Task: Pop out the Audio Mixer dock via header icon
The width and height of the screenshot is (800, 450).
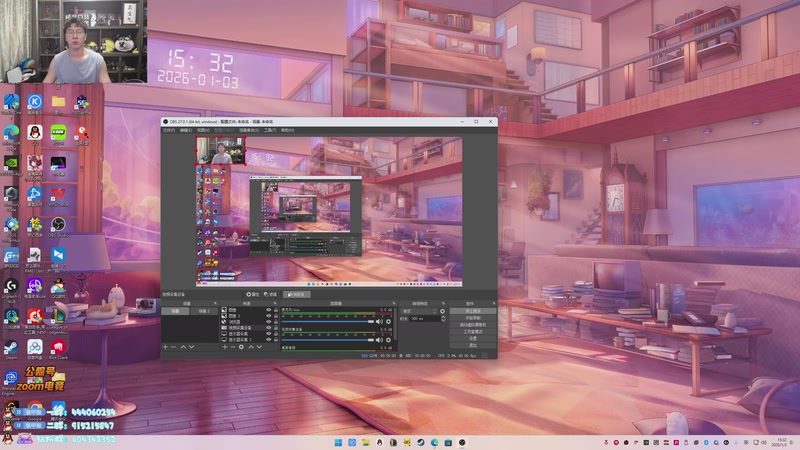Action: (x=393, y=304)
